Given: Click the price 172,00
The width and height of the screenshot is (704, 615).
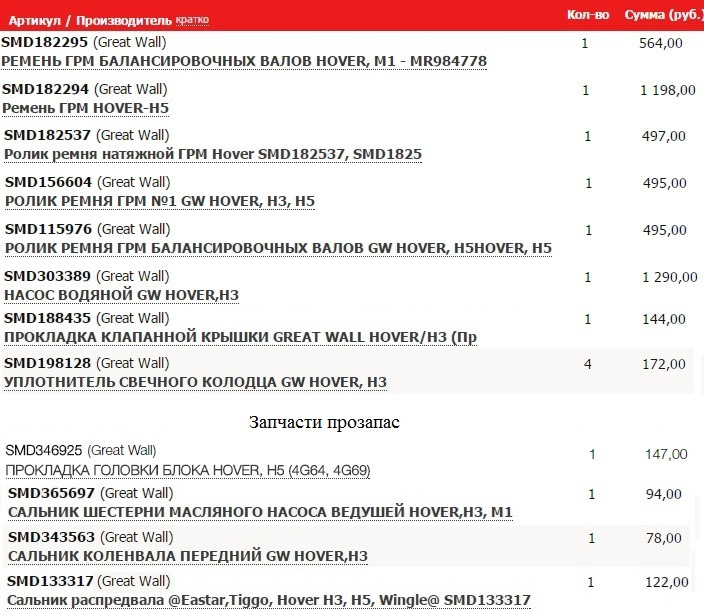Looking at the screenshot, I should pos(664,365).
